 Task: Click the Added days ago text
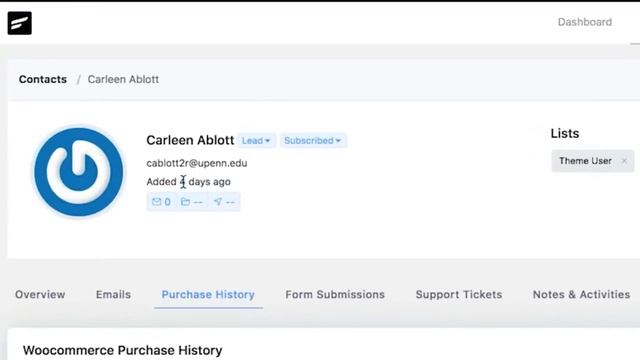[x=189, y=182]
